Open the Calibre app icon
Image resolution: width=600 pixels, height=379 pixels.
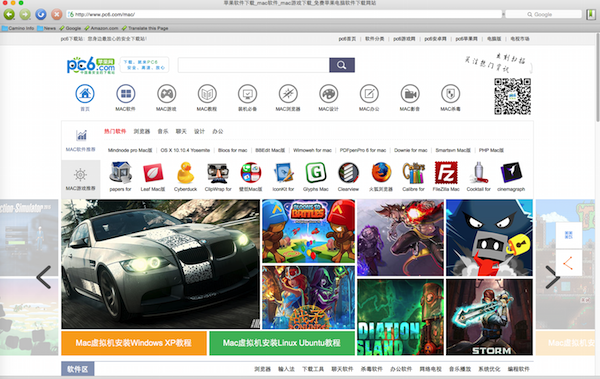click(x=414, y=173)
